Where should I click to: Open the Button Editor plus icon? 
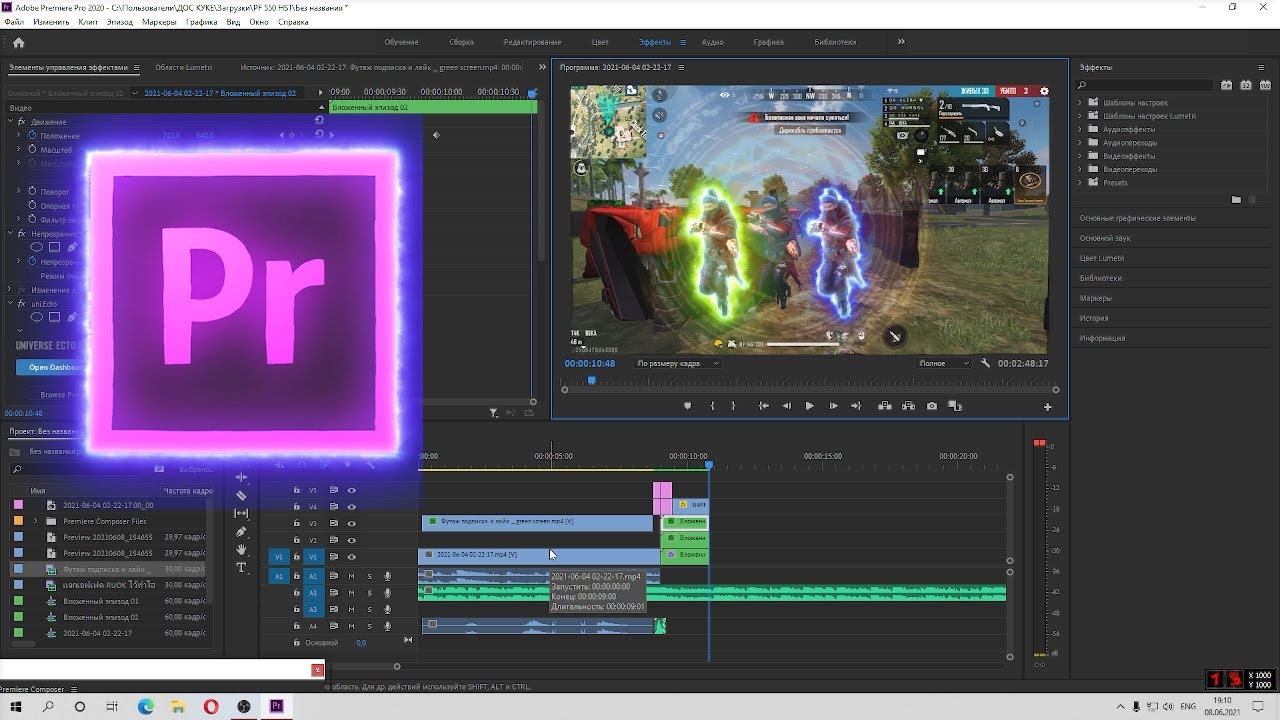pyautogui.click(x=1048, y=406)
